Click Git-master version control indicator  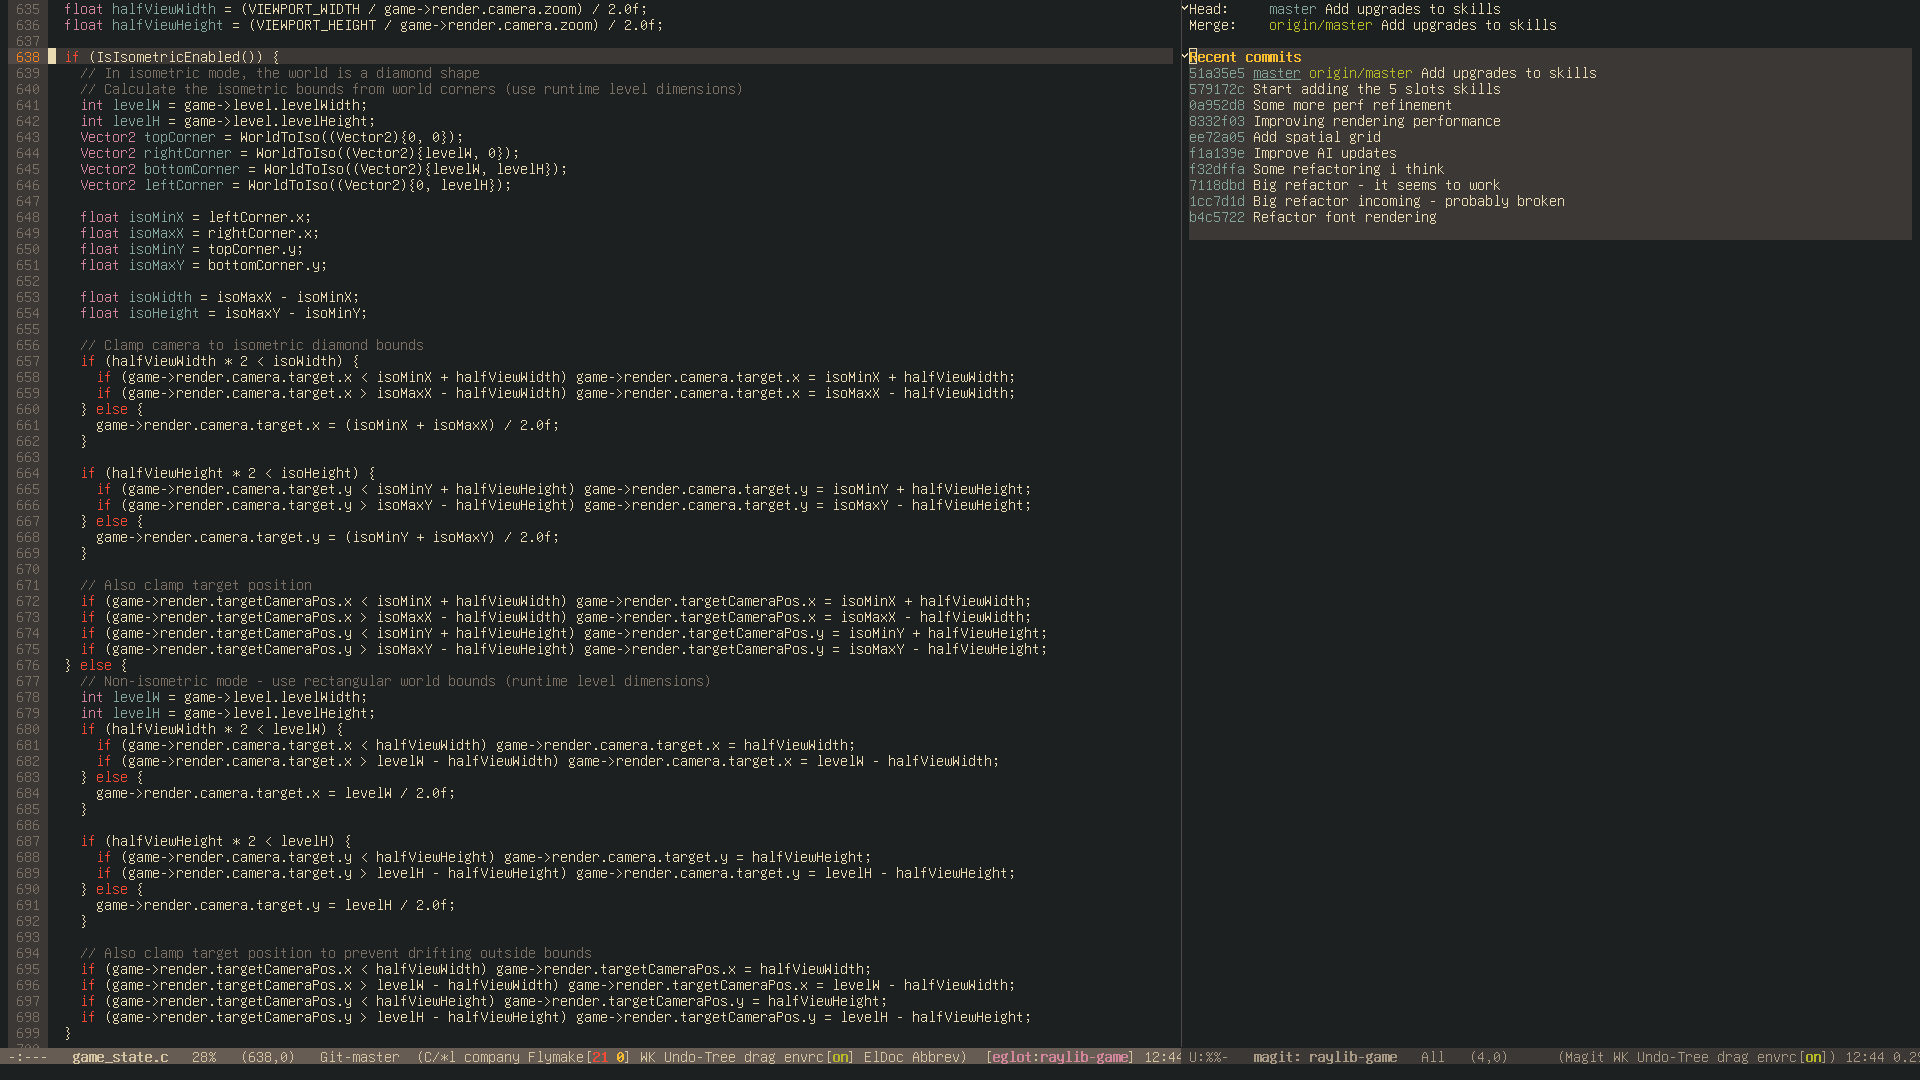pyautogui.click(x=359, y=1057)
